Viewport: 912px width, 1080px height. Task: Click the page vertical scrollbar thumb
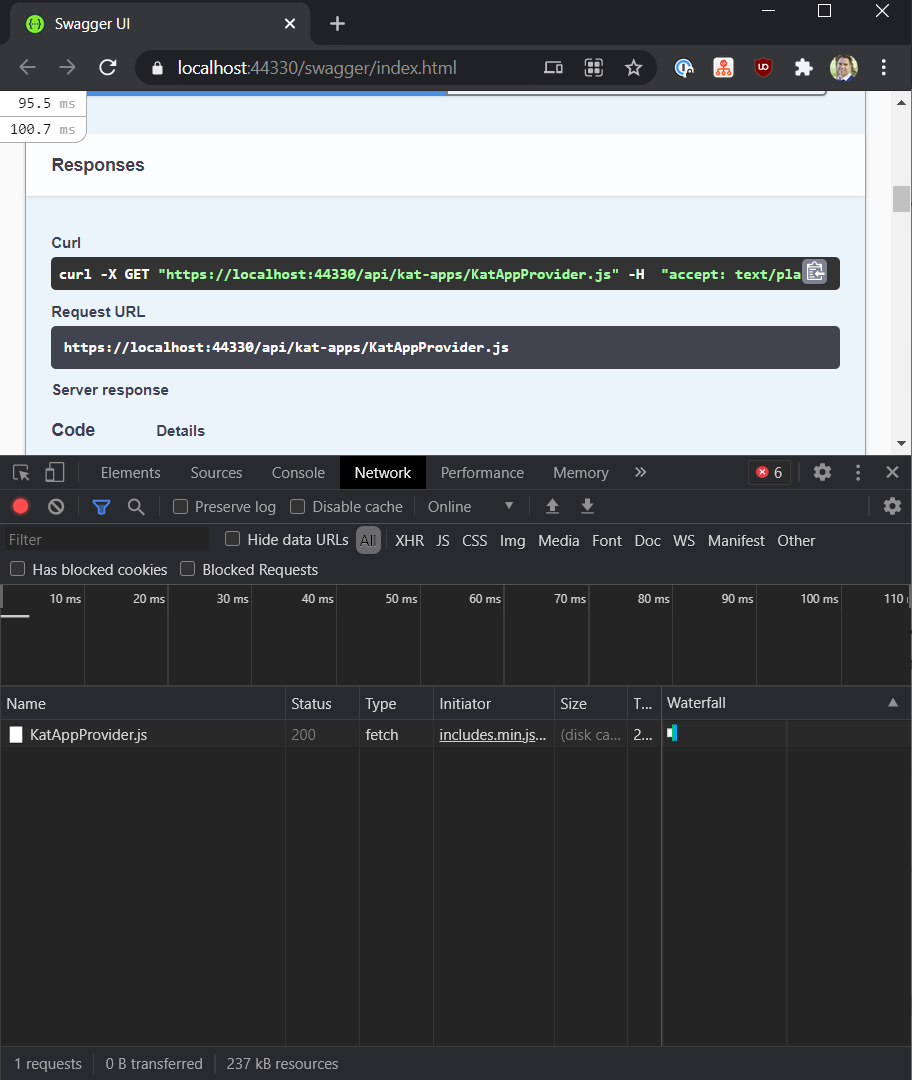901,199
